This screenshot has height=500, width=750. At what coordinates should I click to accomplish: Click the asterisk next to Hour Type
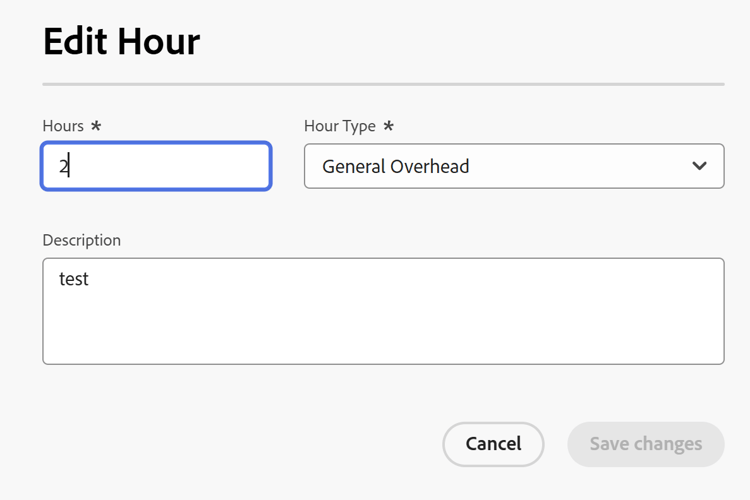(388, 127)
